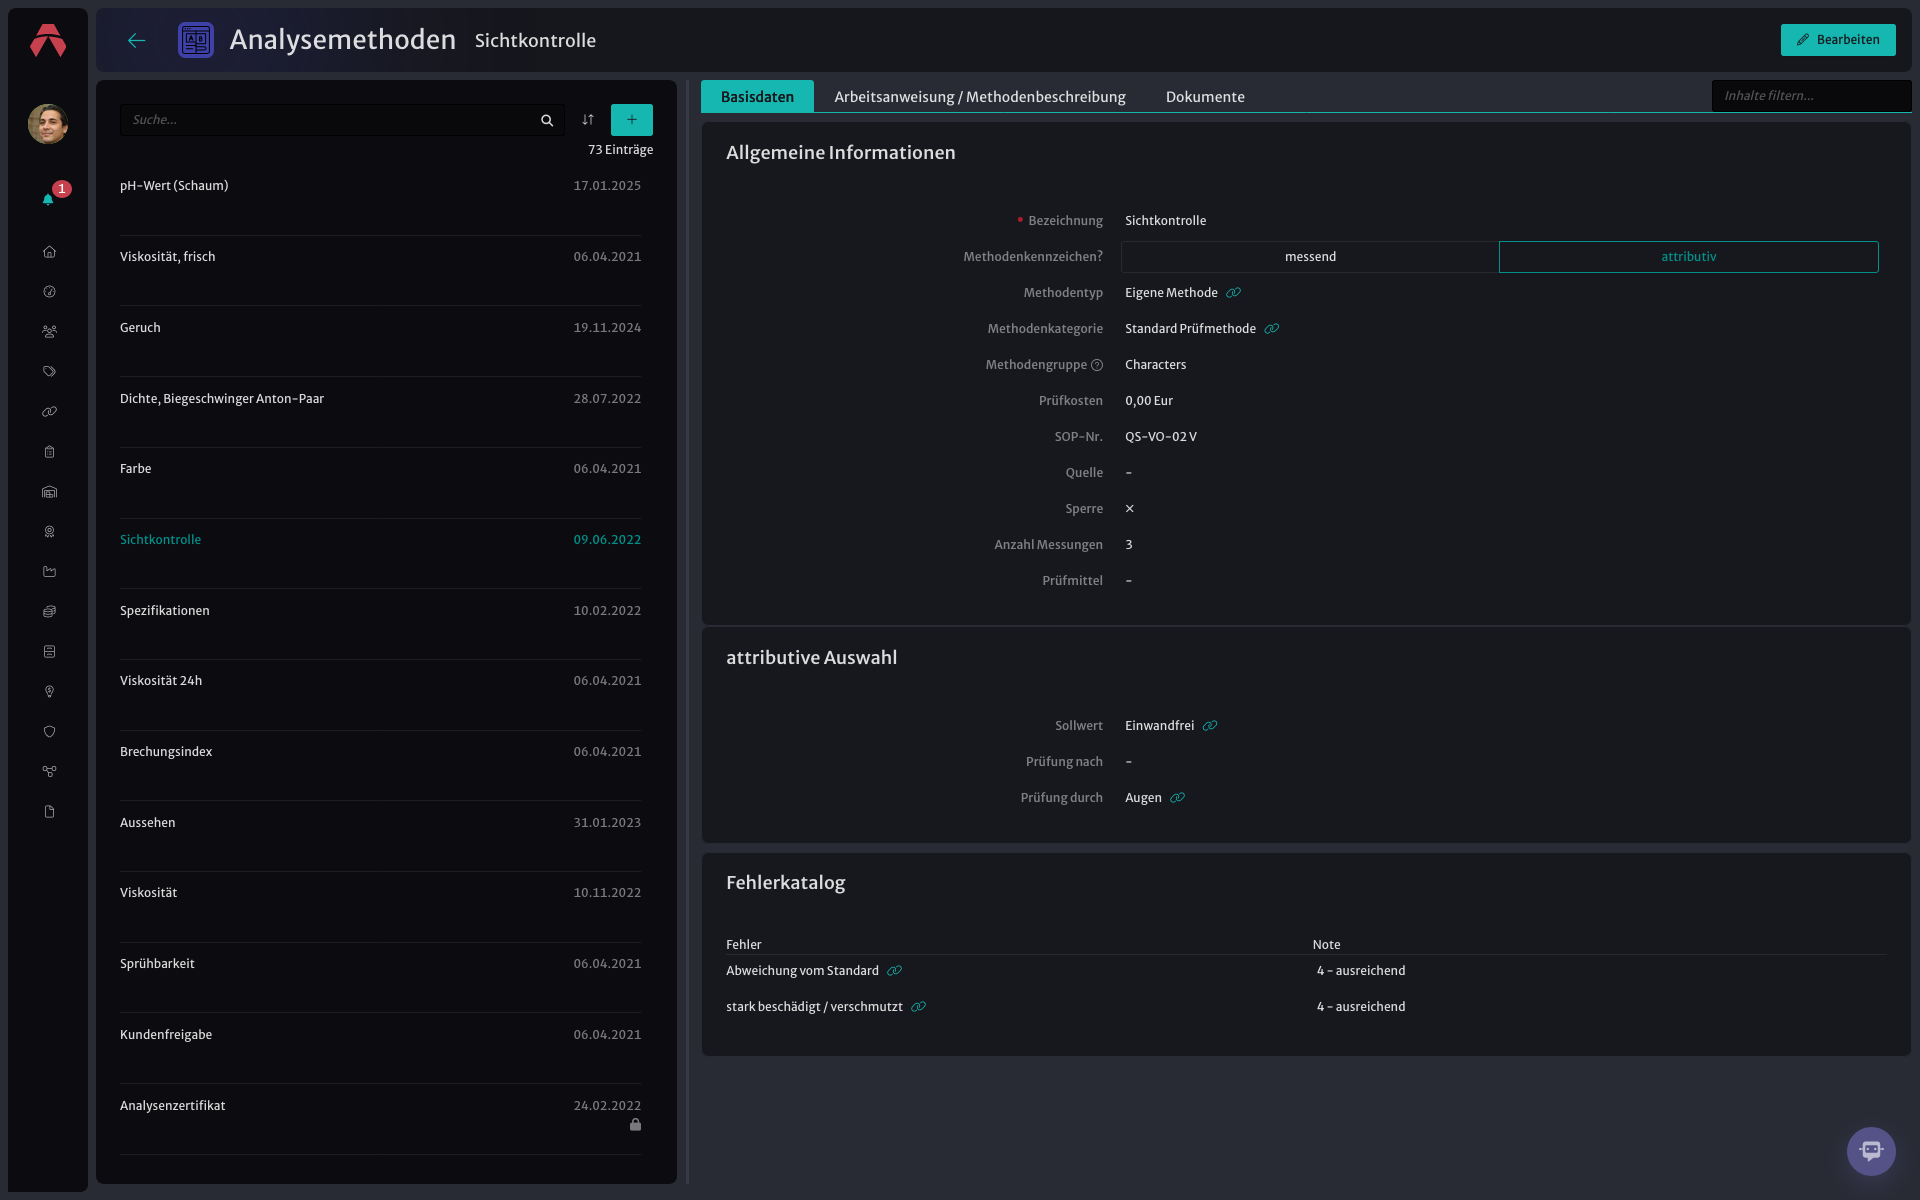
Task: Open link icon next to Einwandfrei
Action: [1210, 726]
